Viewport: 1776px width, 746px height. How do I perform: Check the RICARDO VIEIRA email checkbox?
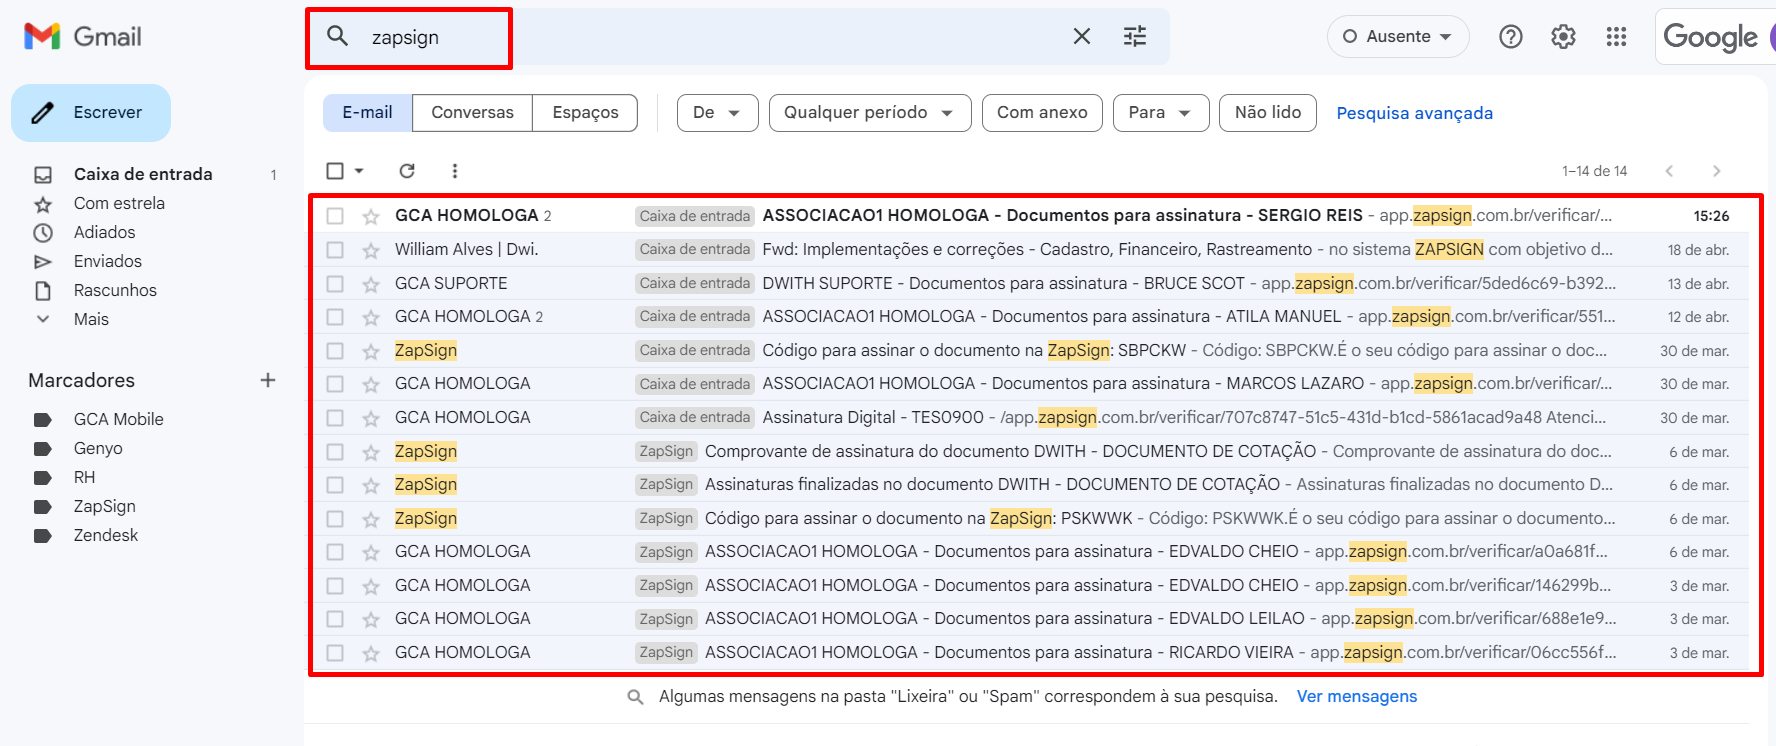pyautogui.click(x=335, y=653)
